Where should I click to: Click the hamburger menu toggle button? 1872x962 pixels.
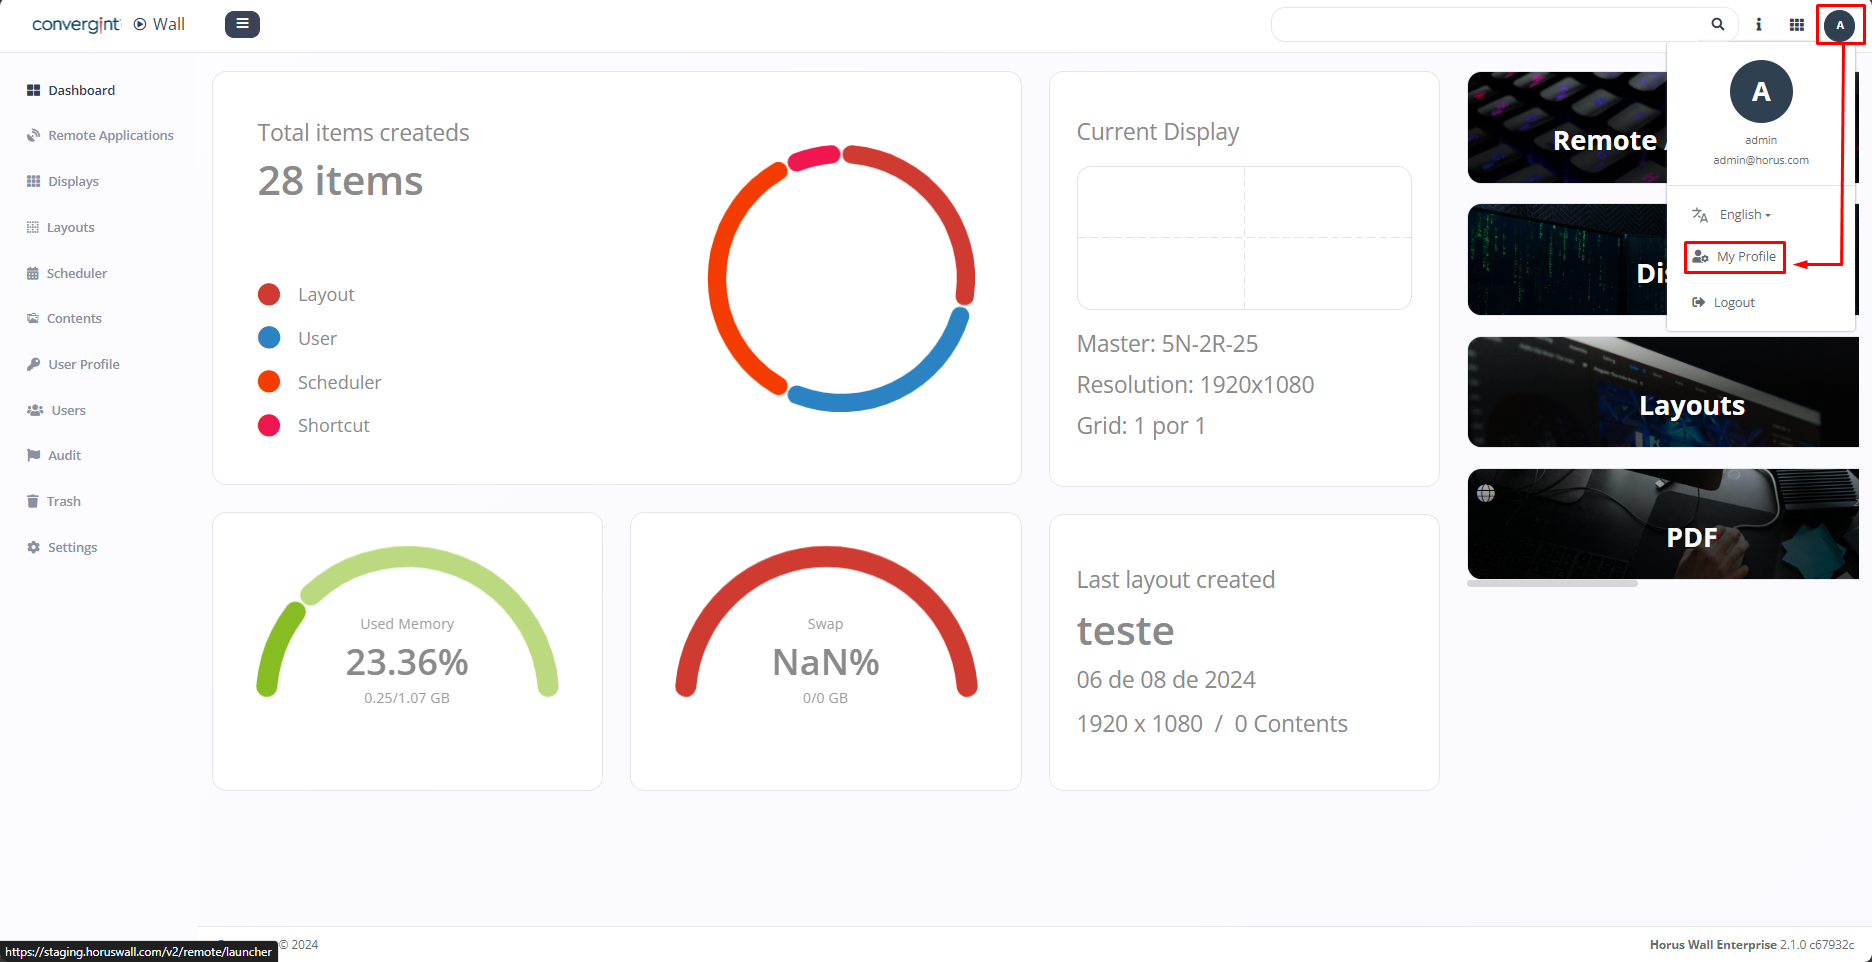242,24
